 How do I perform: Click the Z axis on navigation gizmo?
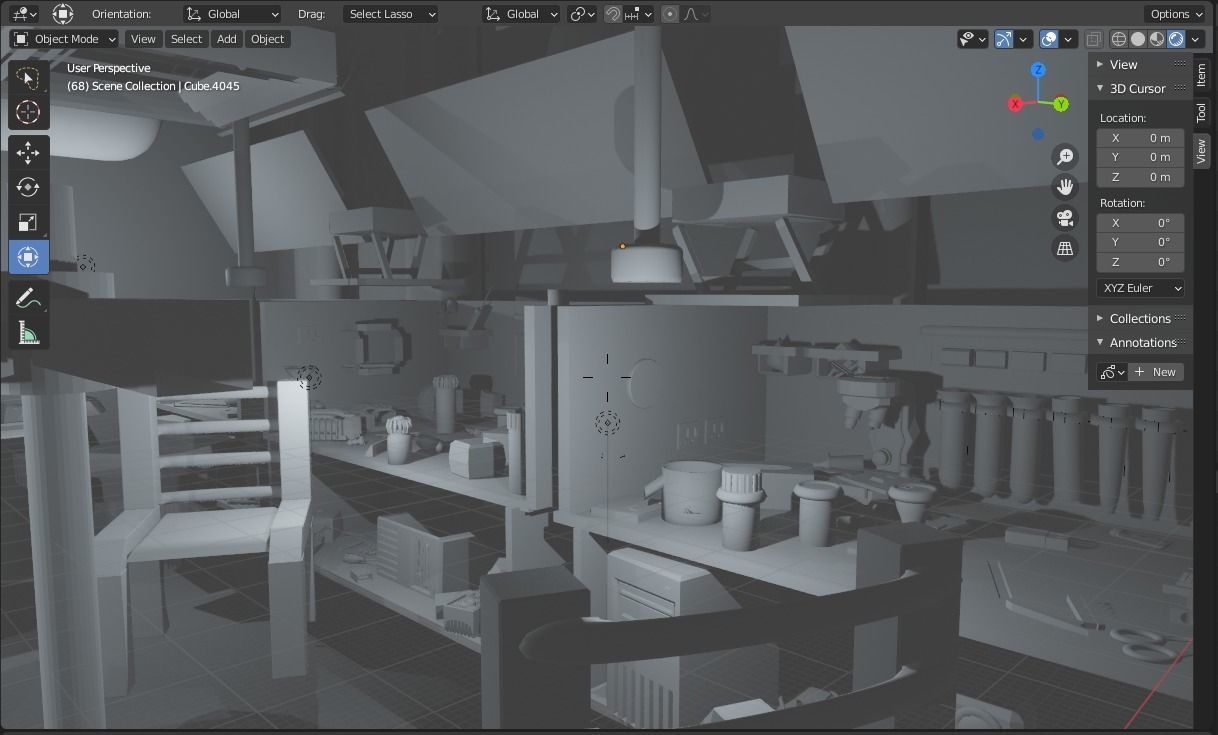coord(1038,70)
